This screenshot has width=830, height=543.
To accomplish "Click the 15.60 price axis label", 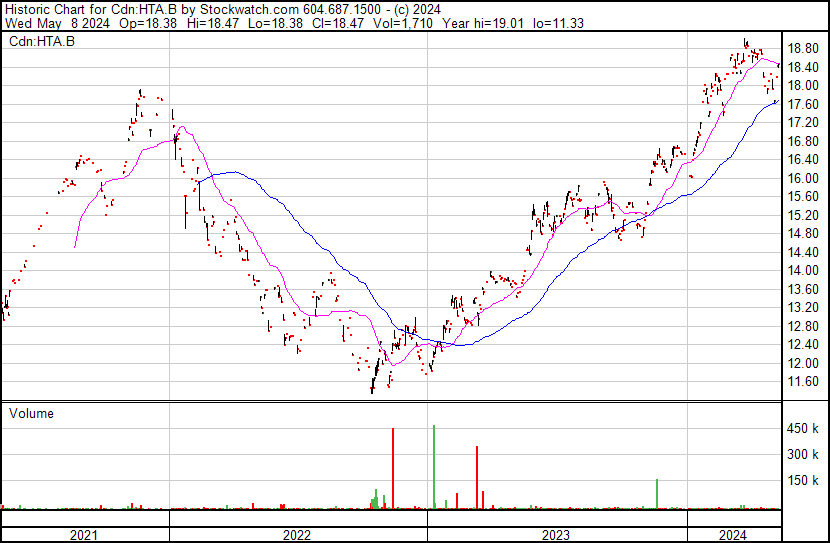I will [803, 196].
